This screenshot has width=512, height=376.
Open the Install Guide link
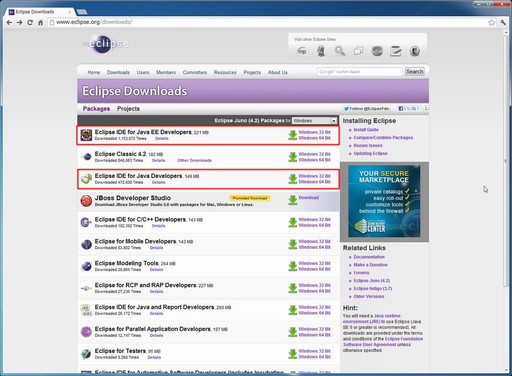point(366,130)
